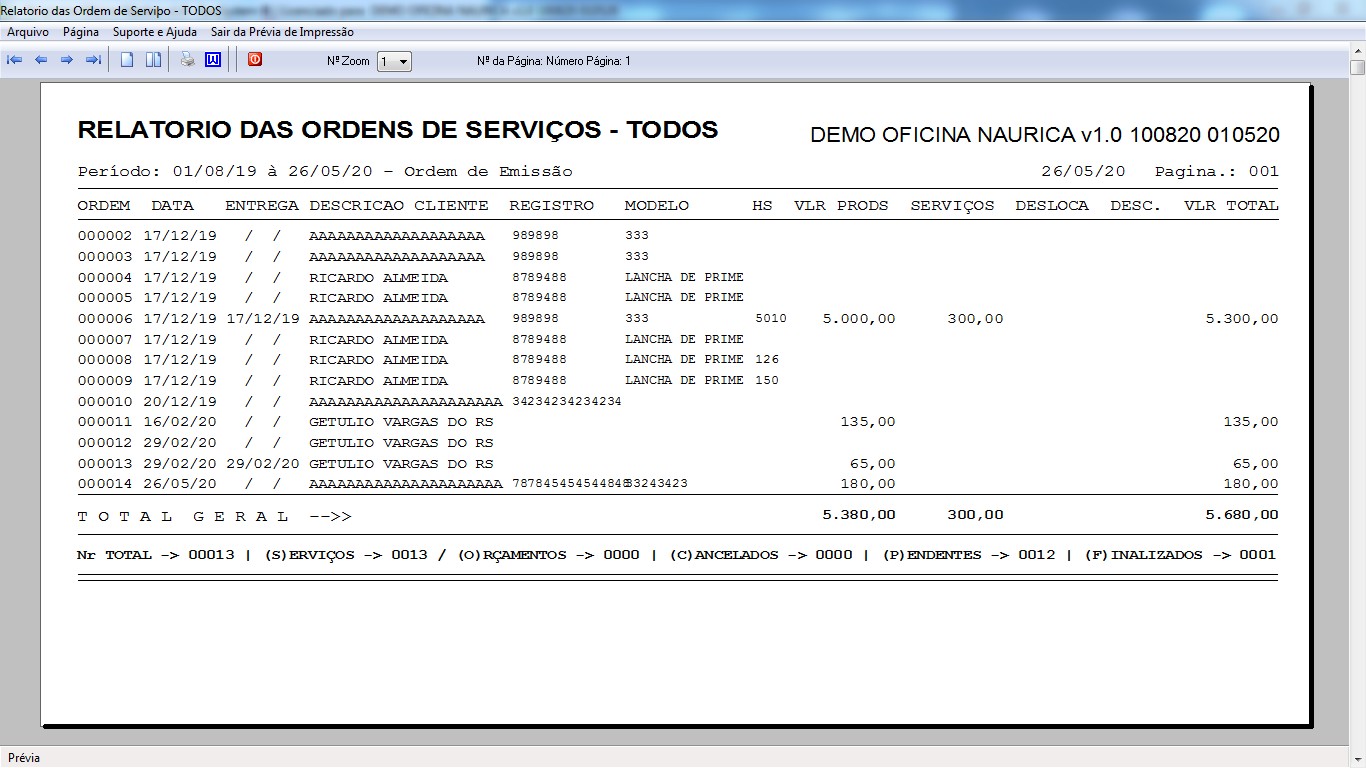
Task: Click Sair da Prévia de Impressão
Action: click(282, 32)
